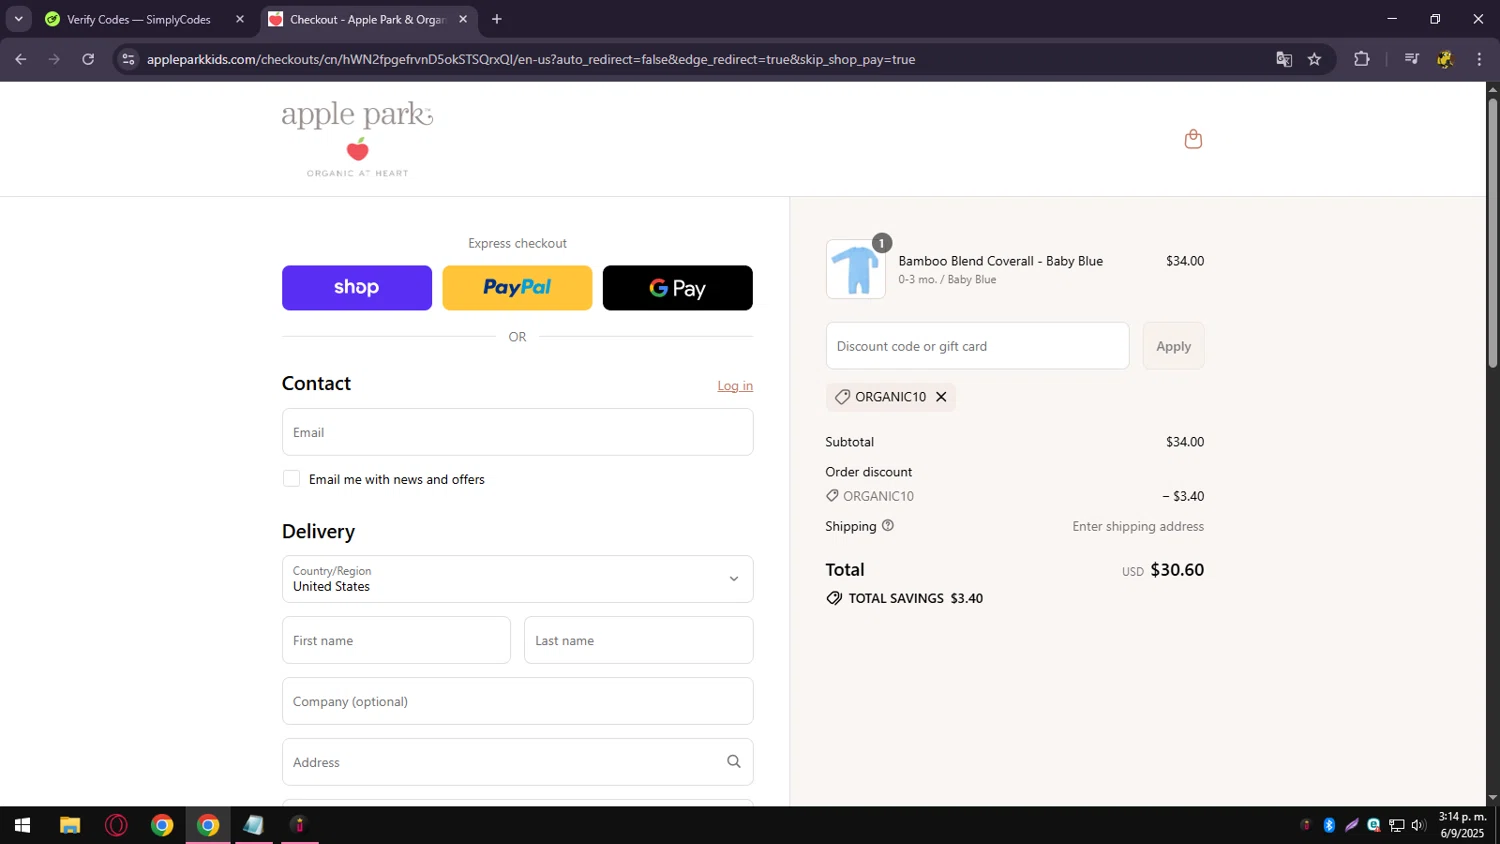Click the Log in link
1500x844 pixels.
click(735, 386)
